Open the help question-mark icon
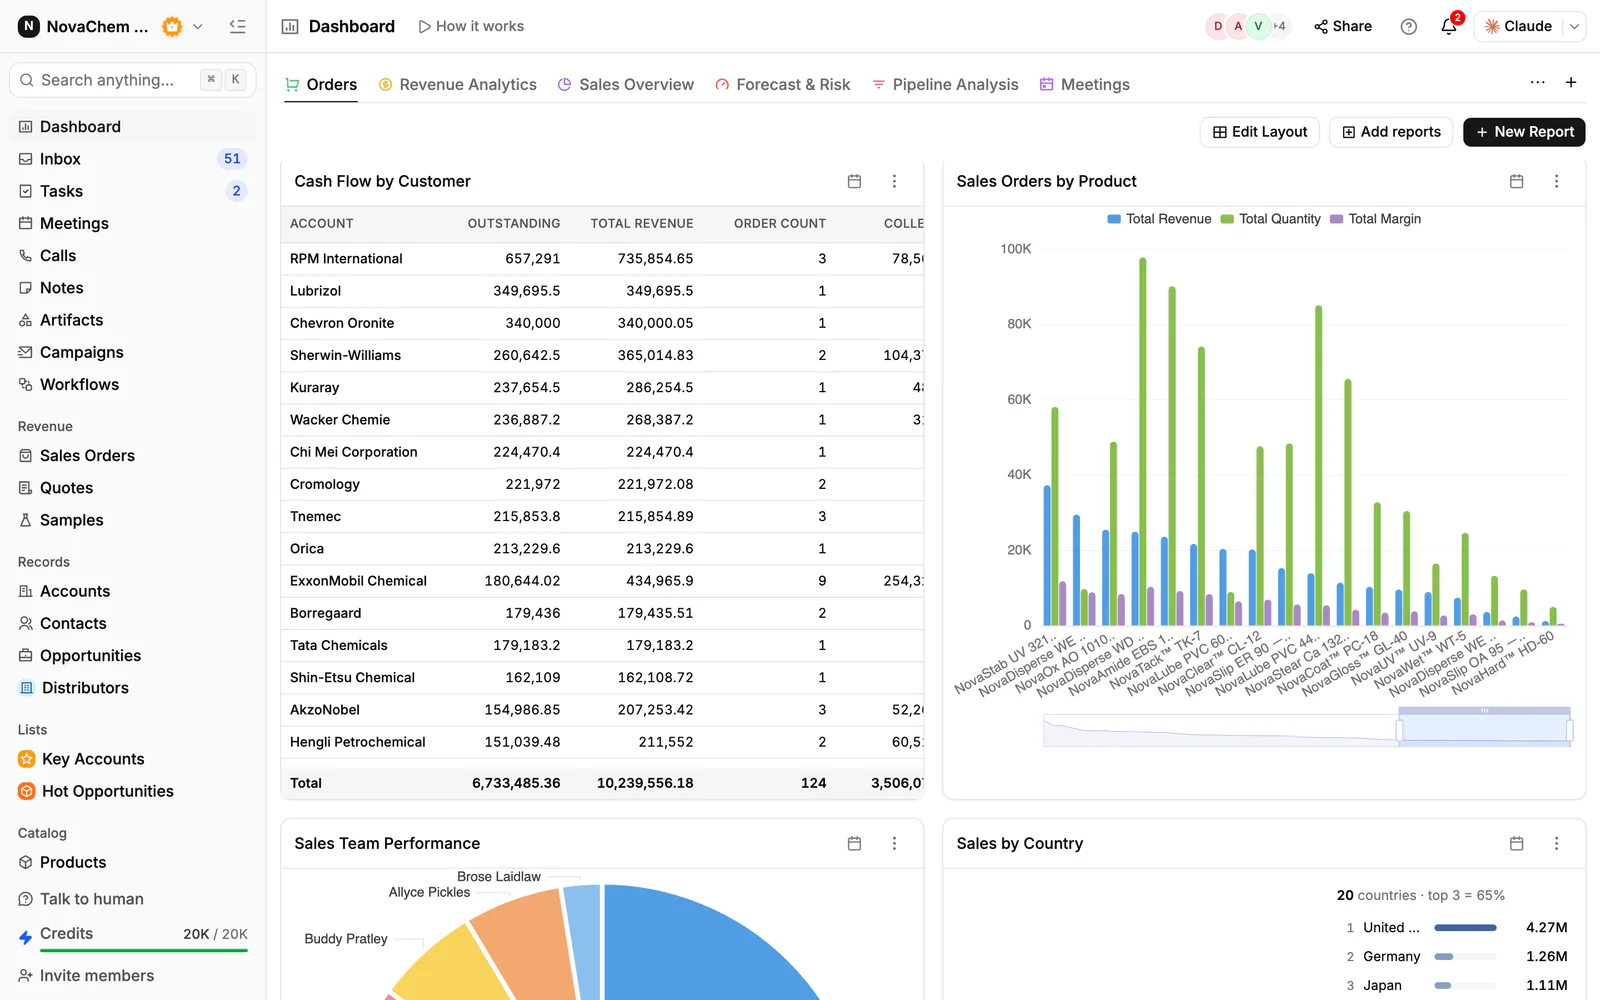This screenshot has height=1000, width=1600. pyautogui.click(x=1408, y=26)
